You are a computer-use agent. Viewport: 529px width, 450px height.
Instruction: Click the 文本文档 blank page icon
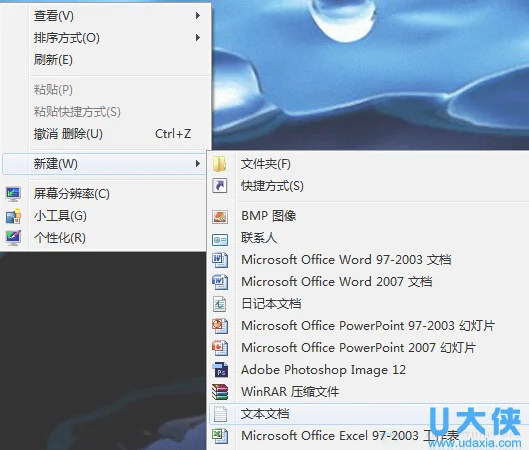tap(220, 414)
